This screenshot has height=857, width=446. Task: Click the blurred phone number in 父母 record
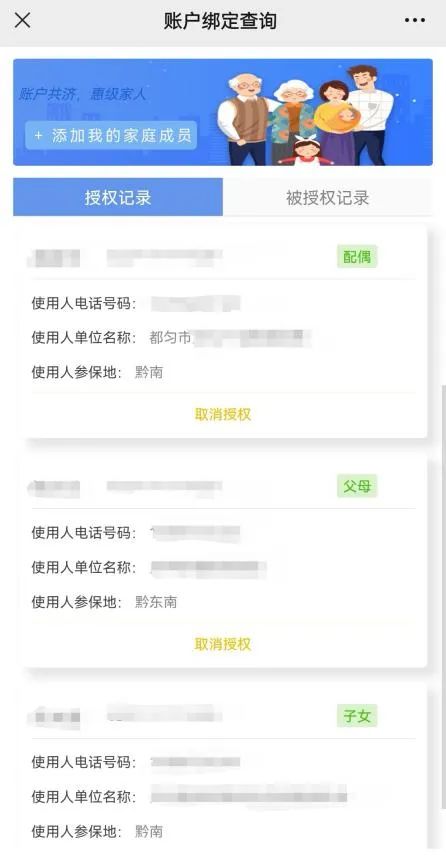[x=195, y=532]
